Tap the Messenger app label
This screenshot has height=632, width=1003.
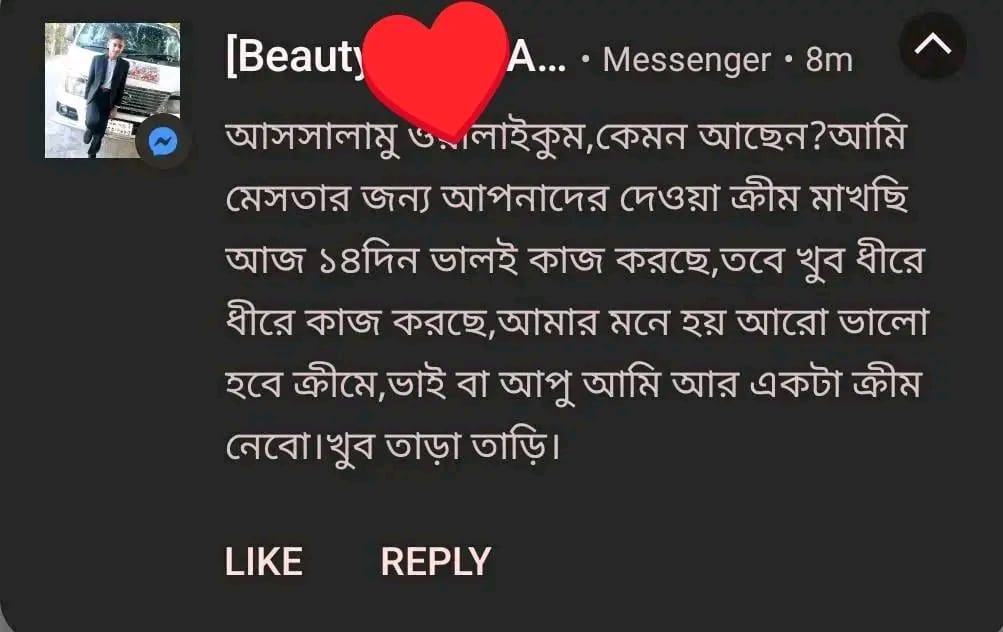[x=686, y=60]
